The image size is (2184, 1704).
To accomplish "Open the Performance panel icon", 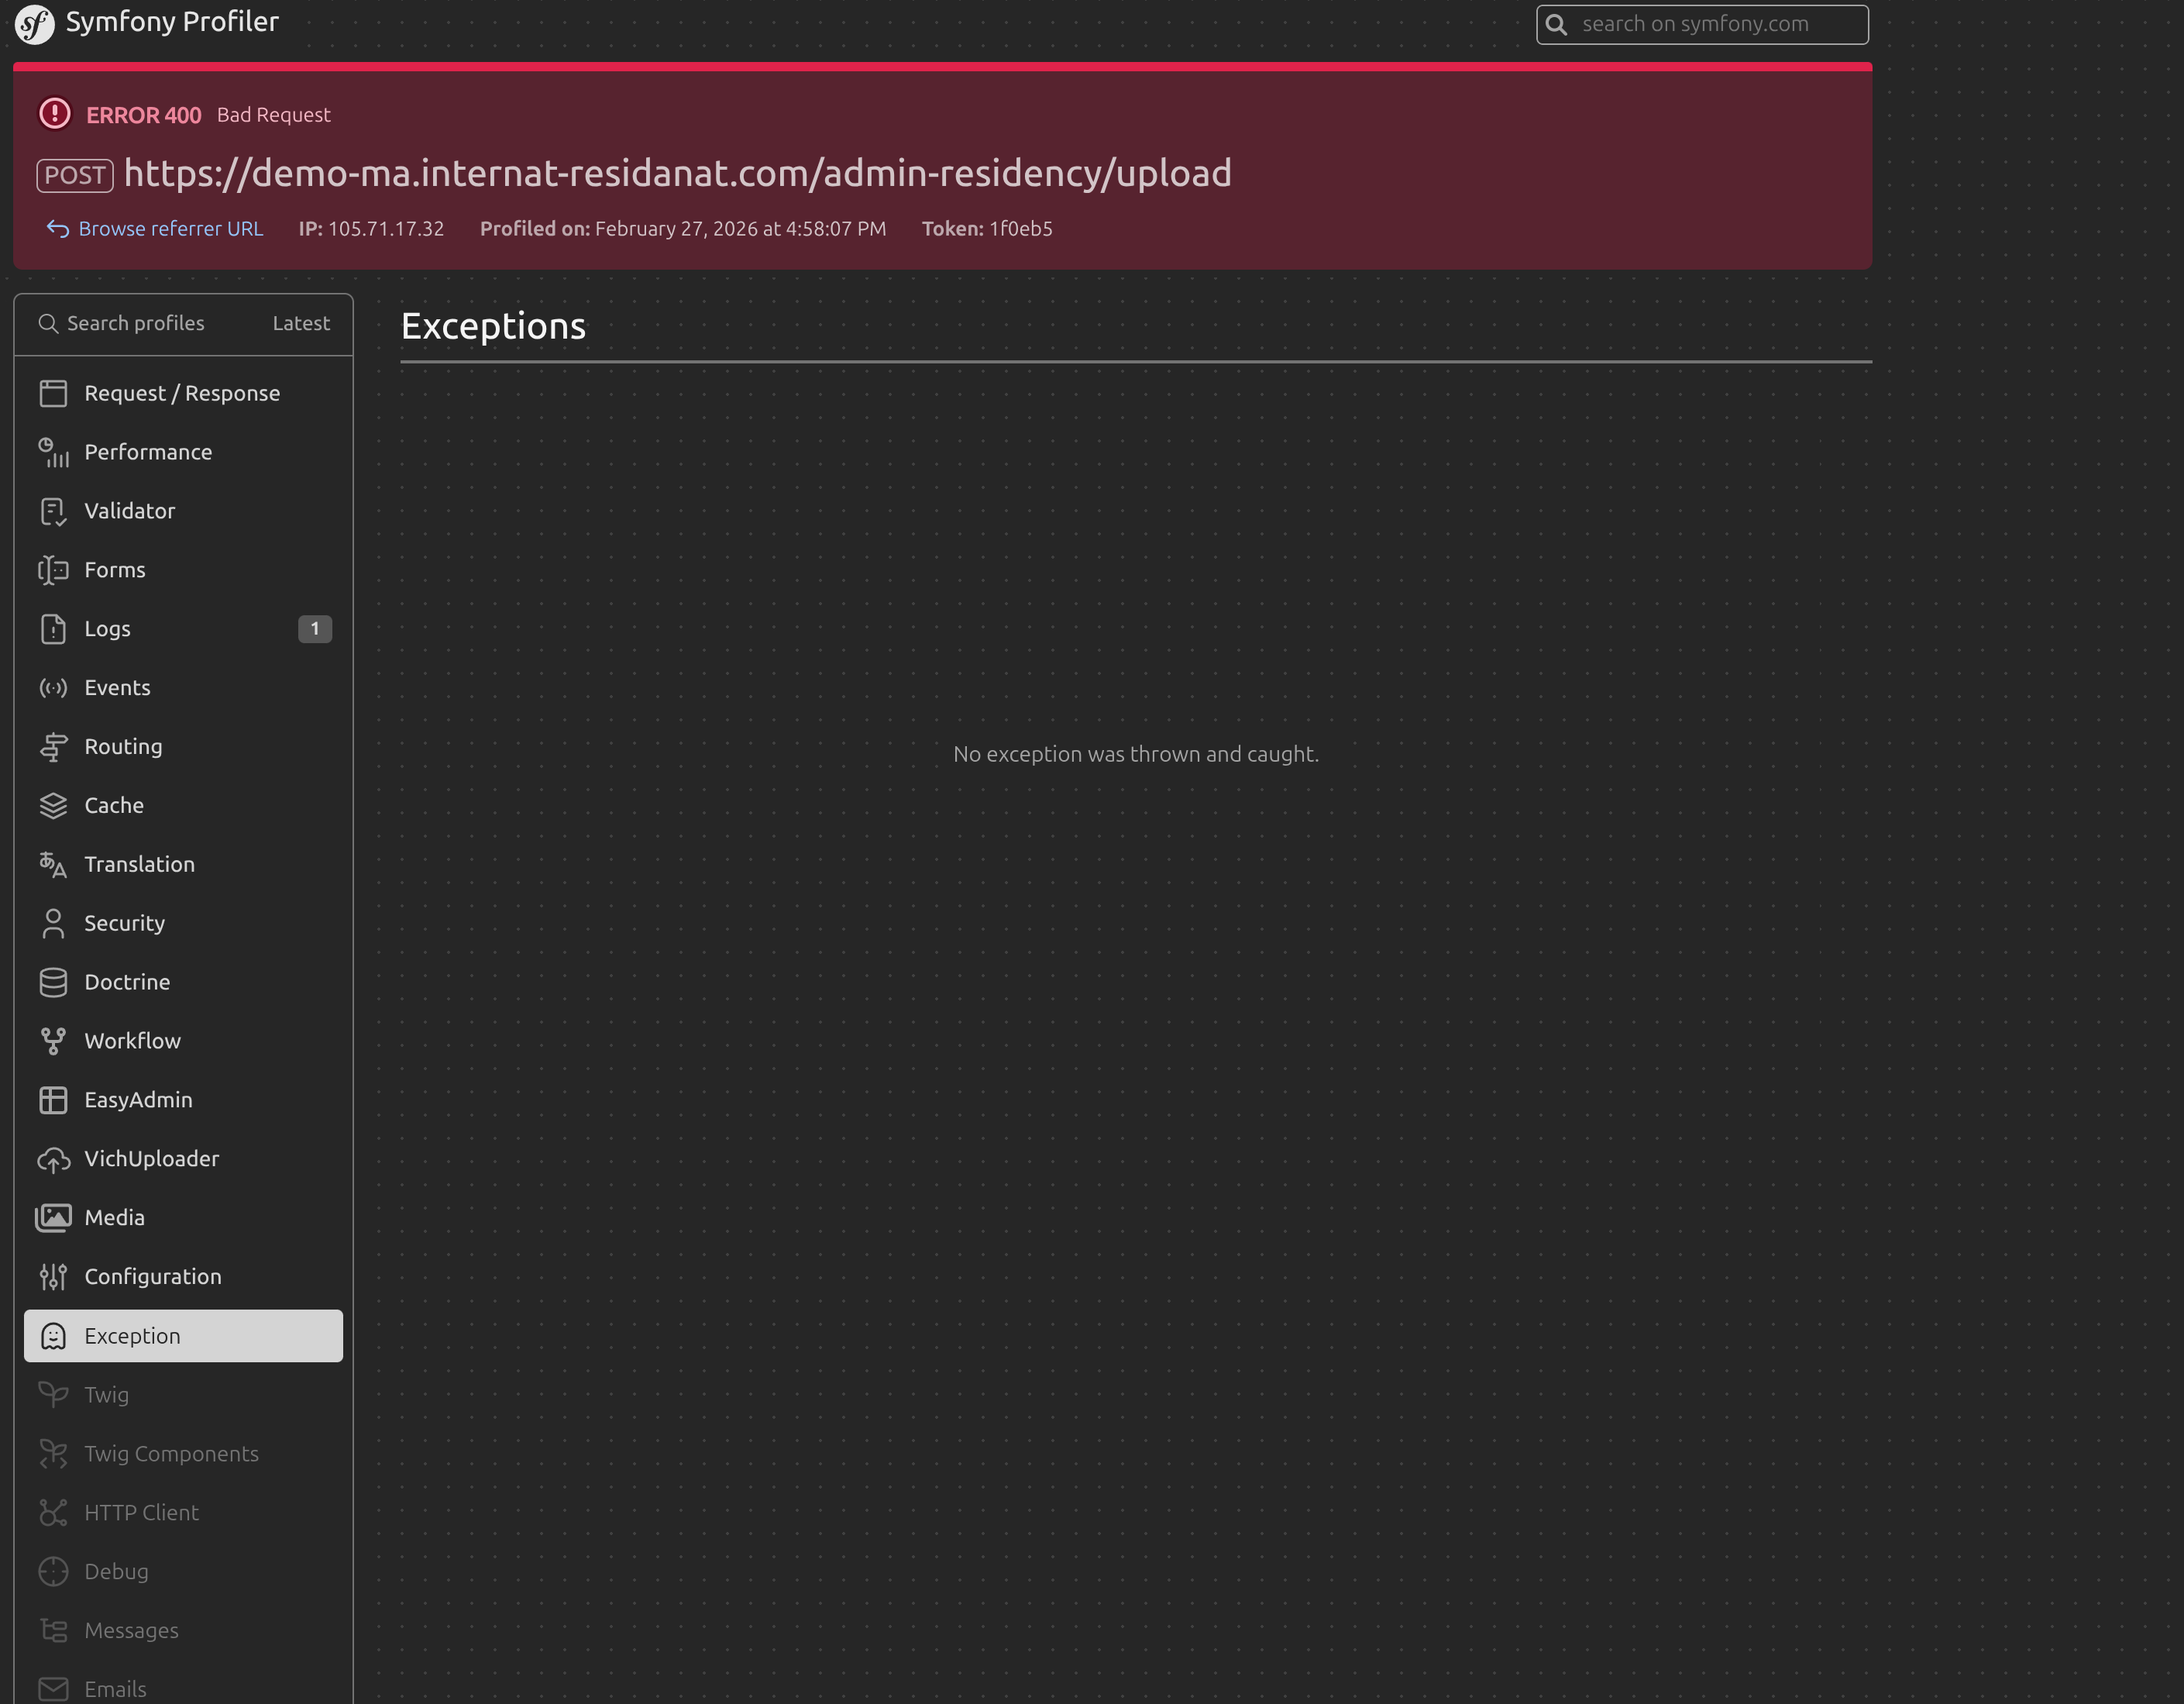I will pyautogui.click(x=53, y=452).
